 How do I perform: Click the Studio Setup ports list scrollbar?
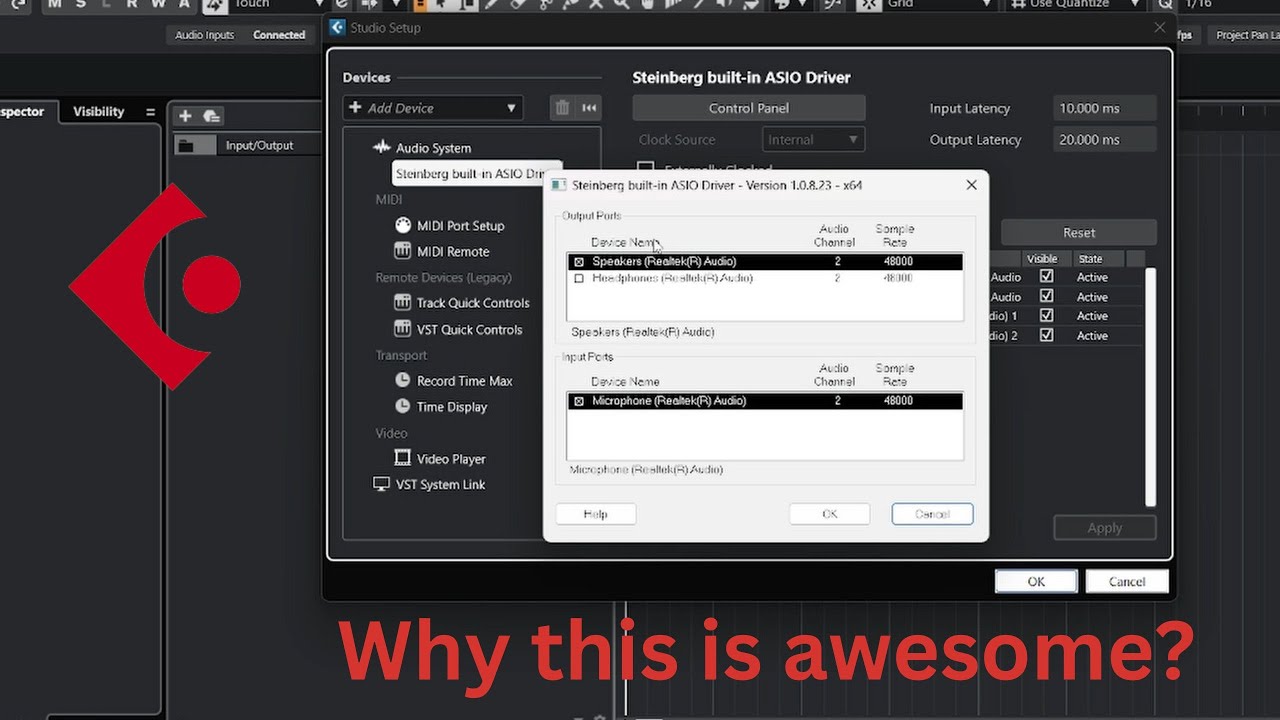click(x=1150, y=386)
